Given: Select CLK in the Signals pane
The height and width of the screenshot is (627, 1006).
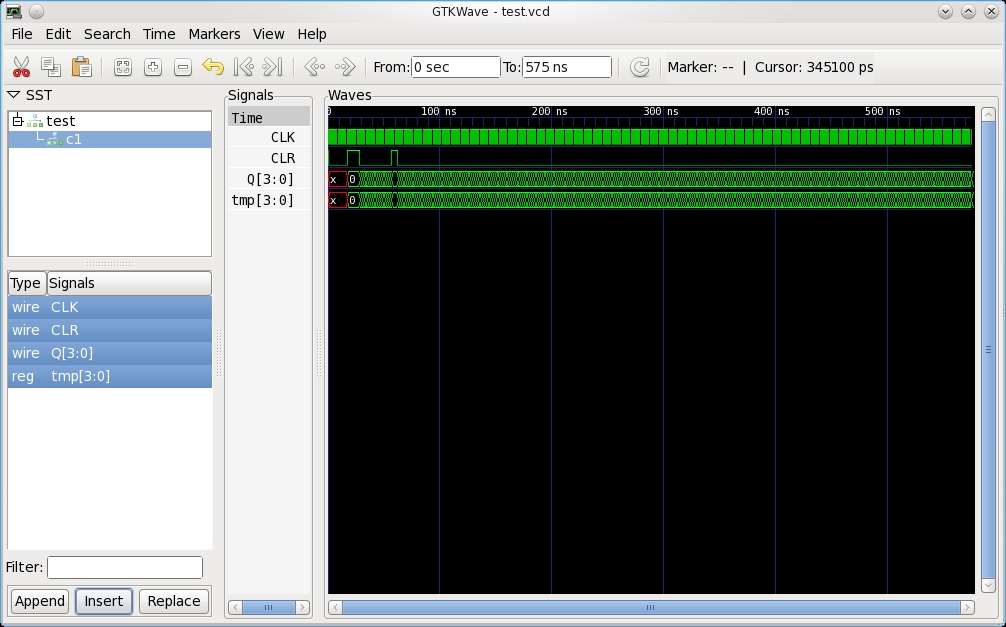Looking at the screenshot, I should point(269,137).
